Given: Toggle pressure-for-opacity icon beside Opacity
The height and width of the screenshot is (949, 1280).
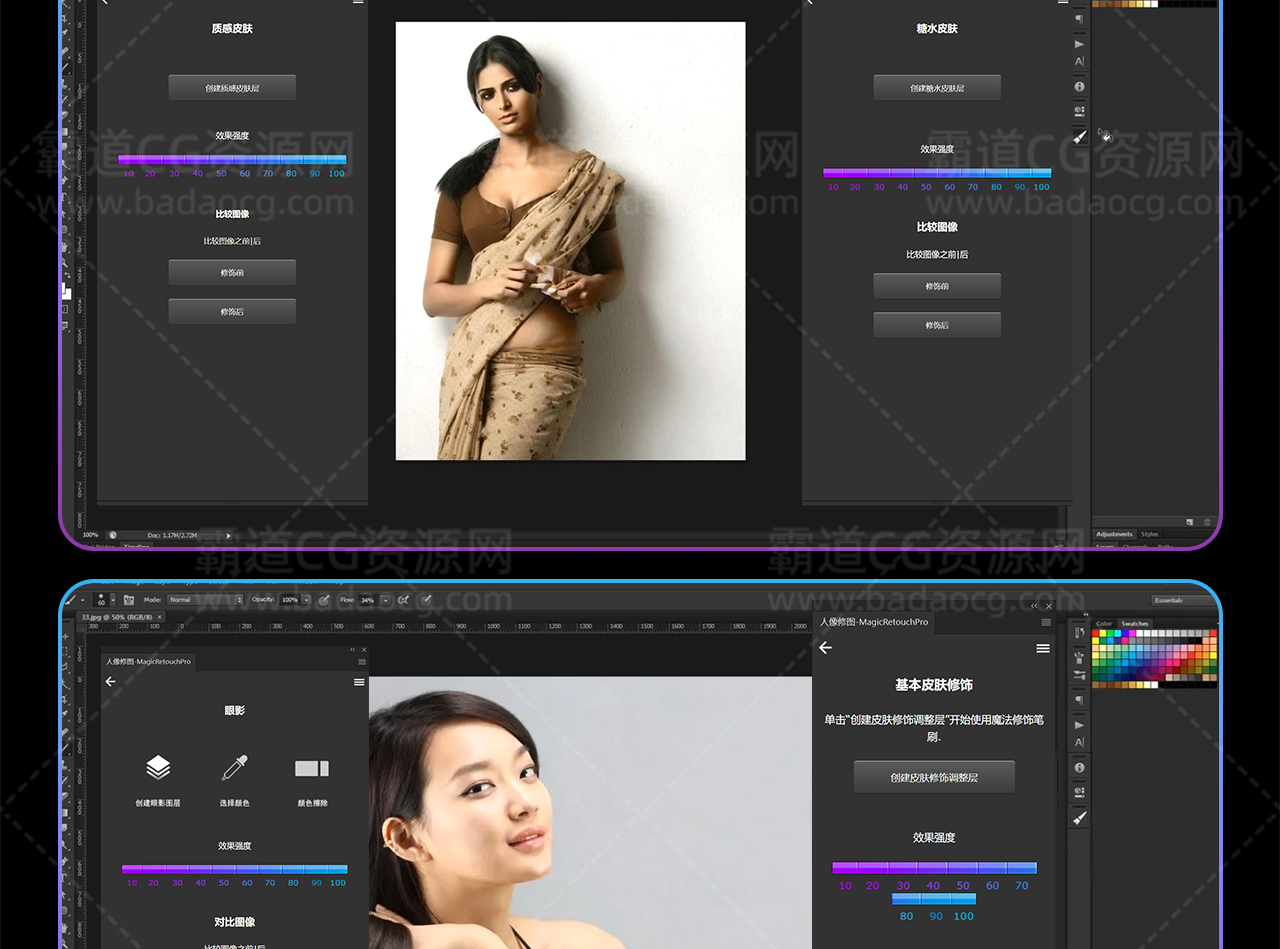Looking at the screenshot, I should click(x=324, y=600).
